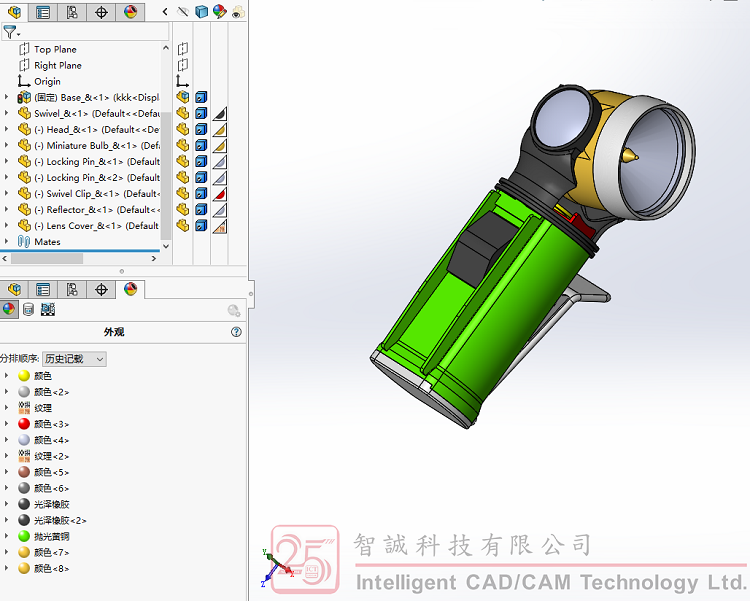Click black appearance swatch for Swivel

[220, 114]
